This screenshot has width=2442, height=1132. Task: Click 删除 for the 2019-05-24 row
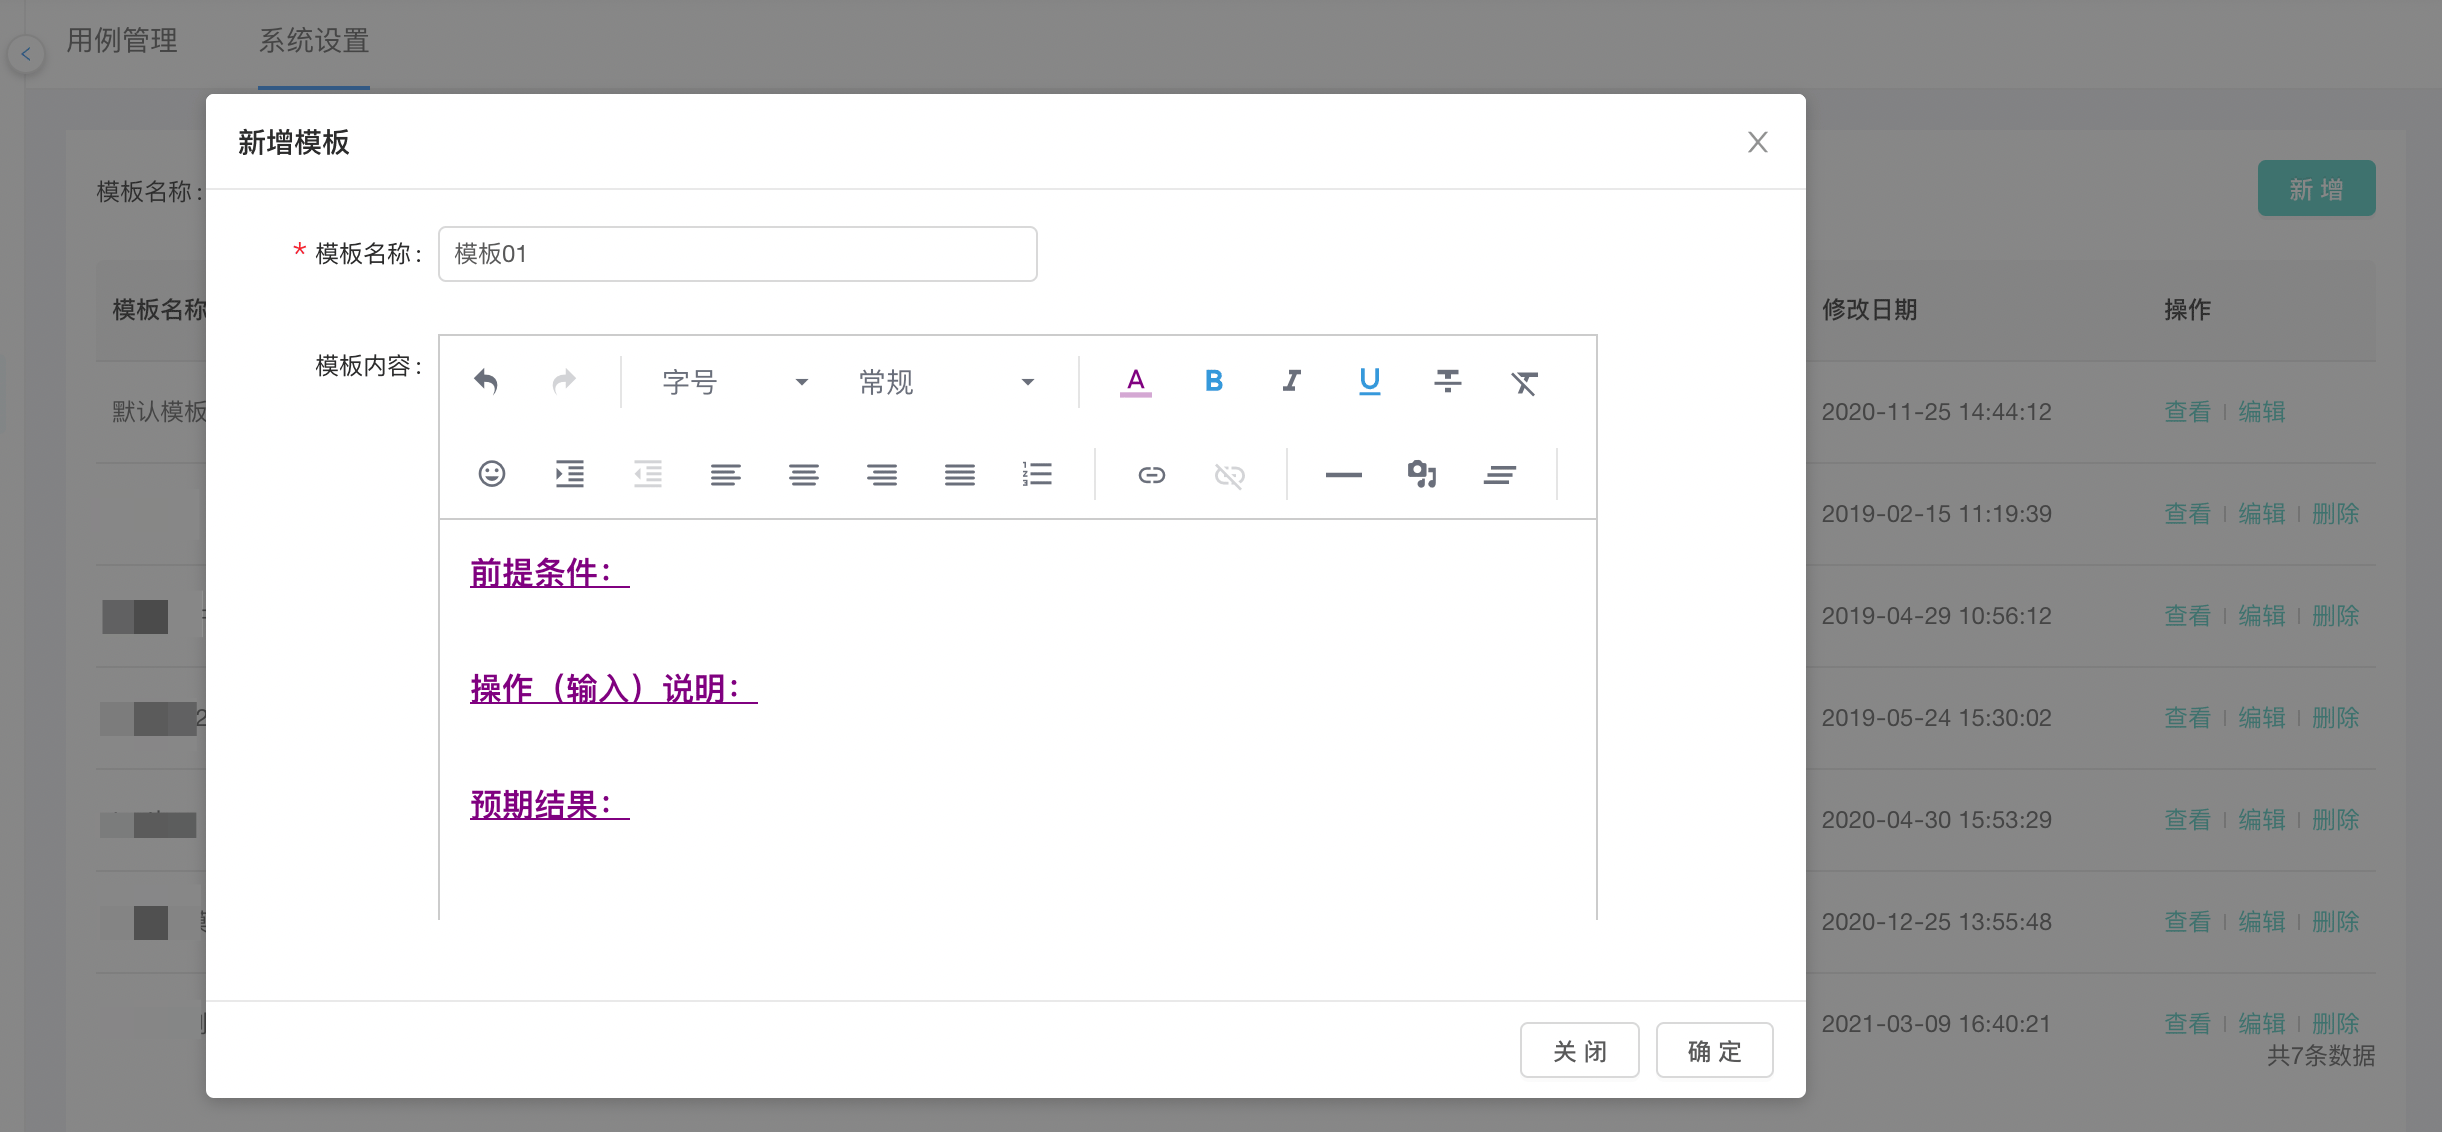pos(2335,718)
